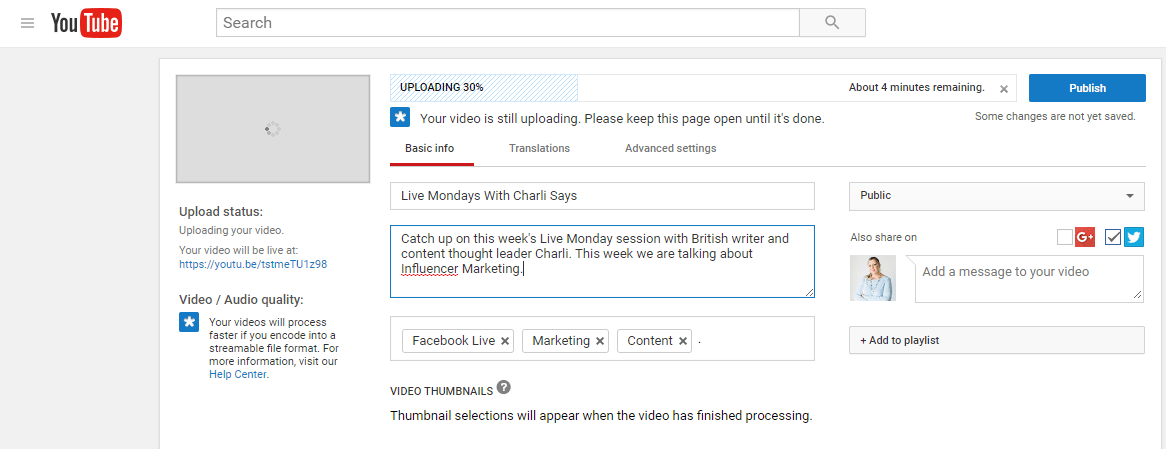Open the hamburger guide menu
This screenshot has height=449, width=1166.
[27, 23]
